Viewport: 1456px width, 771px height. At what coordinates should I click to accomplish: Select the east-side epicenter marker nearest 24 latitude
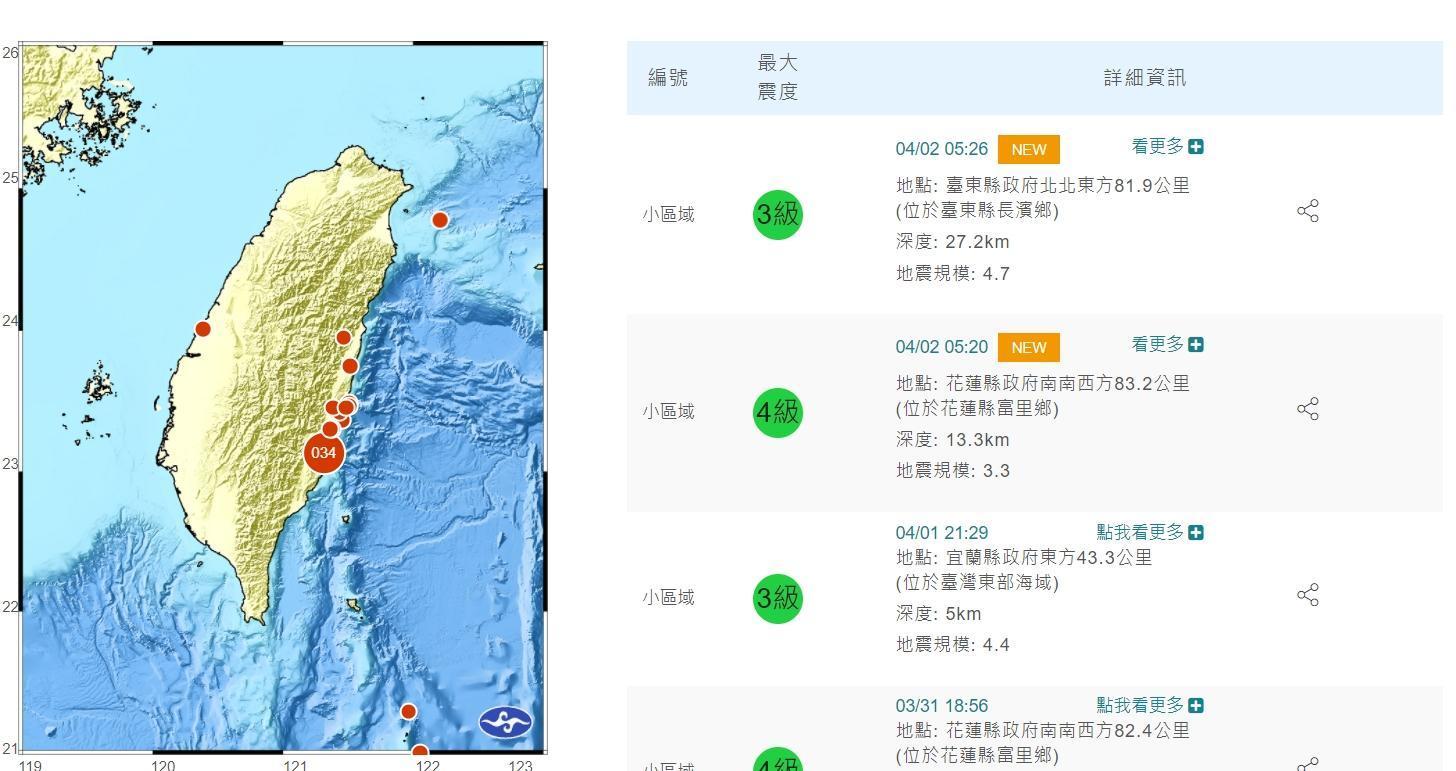pos(343,338)
